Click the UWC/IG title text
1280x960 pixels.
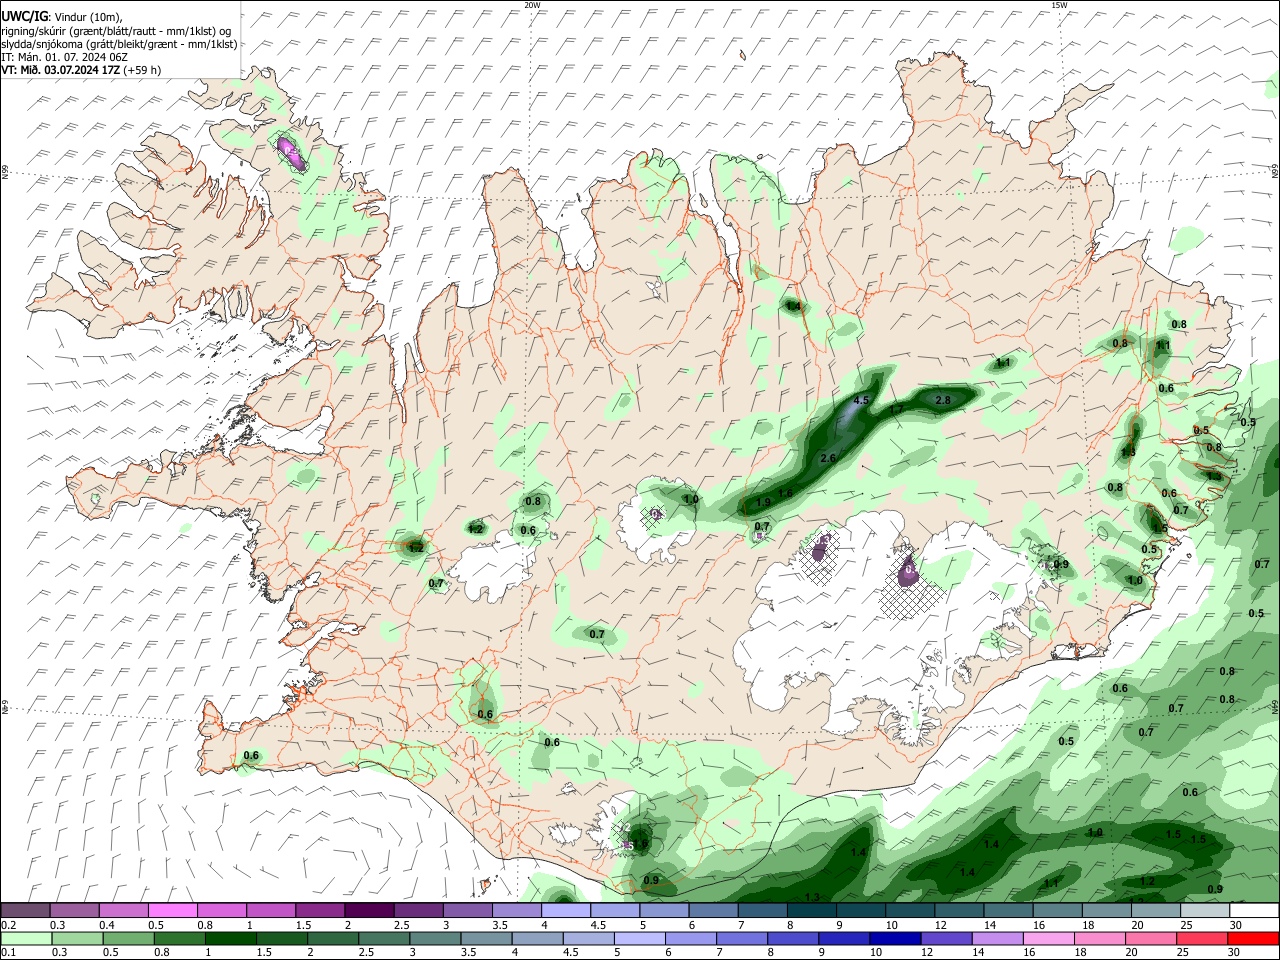click(24, 16)
